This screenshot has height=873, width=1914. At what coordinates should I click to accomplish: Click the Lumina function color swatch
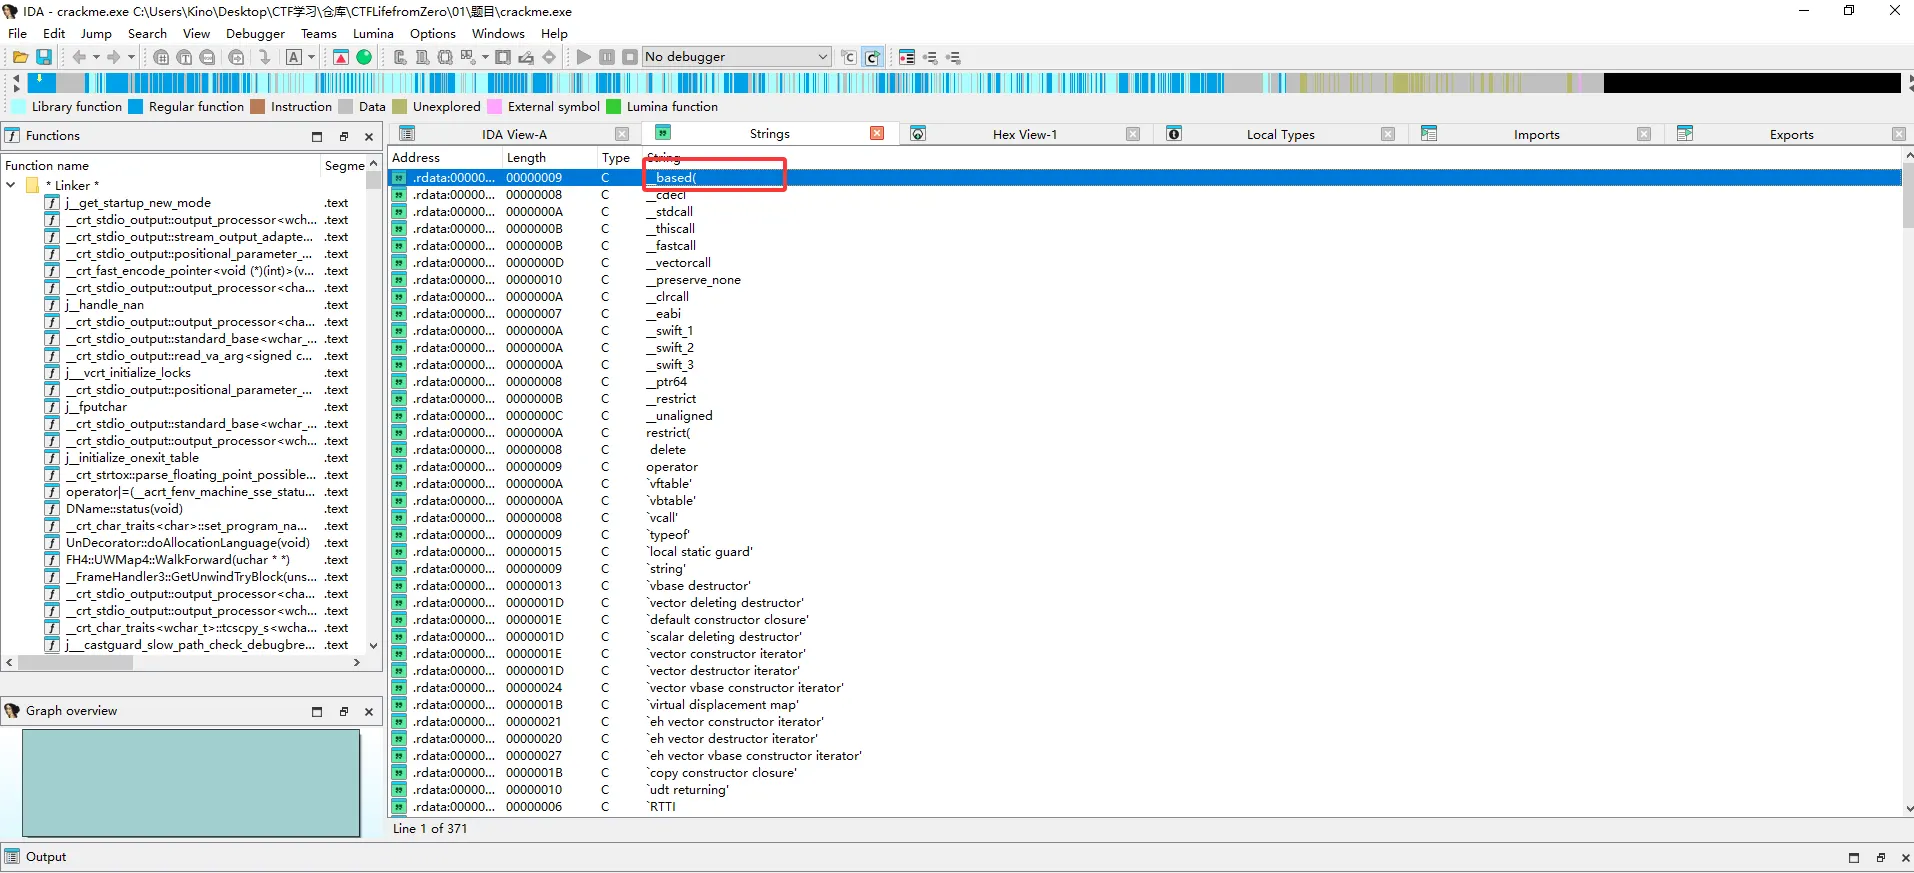tap(614, 107)
